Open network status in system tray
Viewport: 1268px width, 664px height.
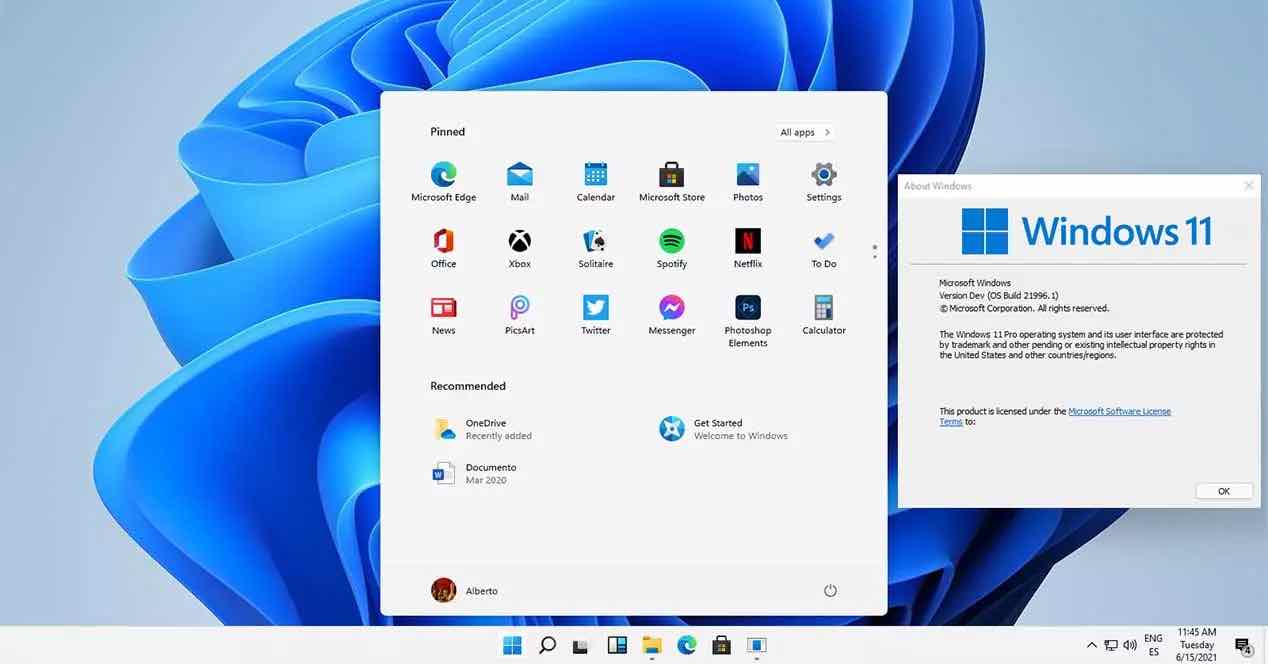tap(1111, 646)
